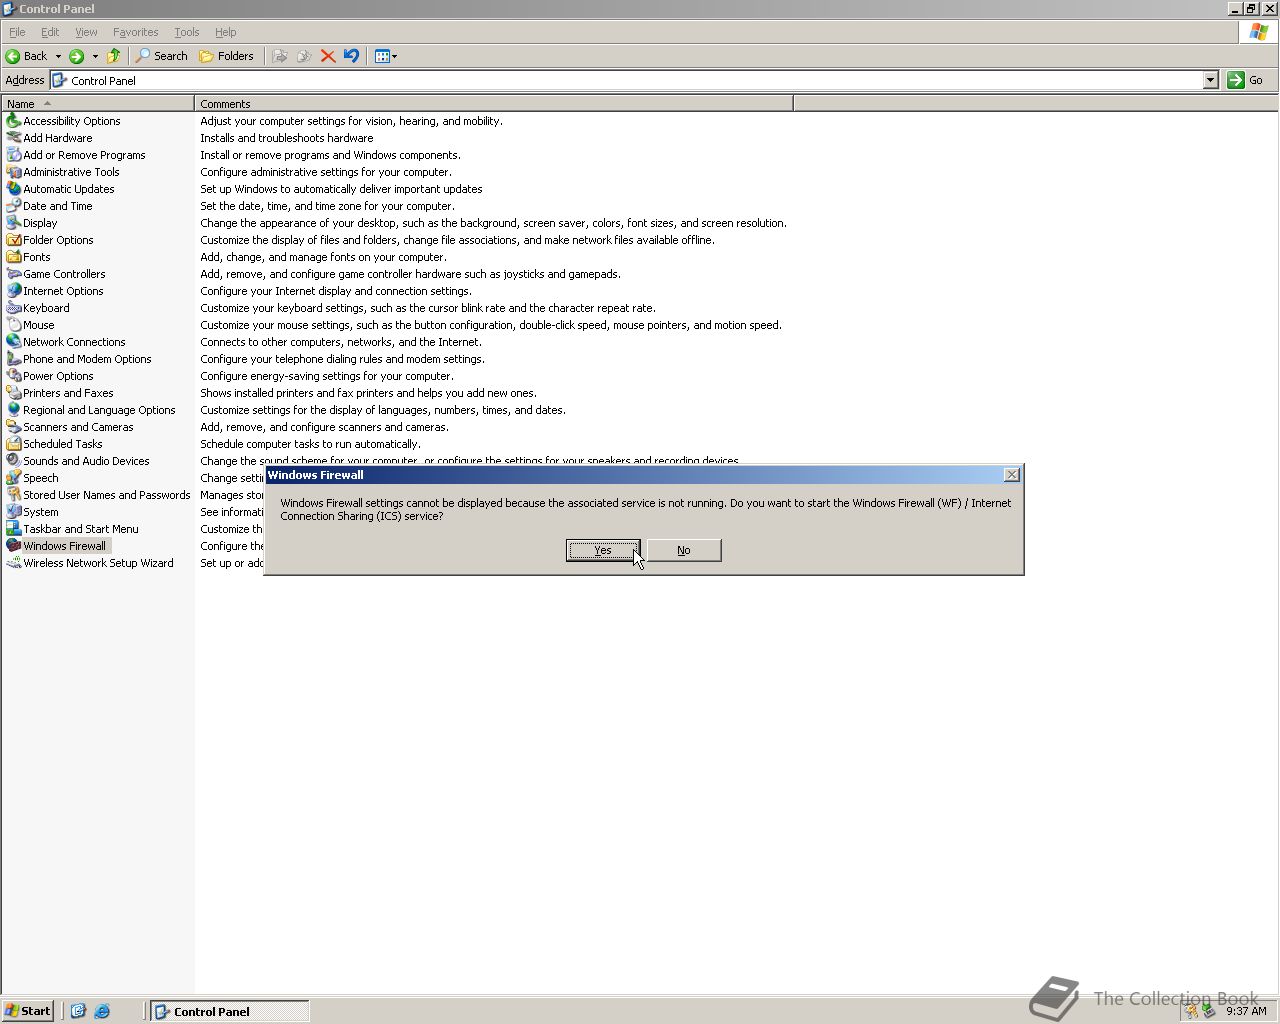Open Scanners and Cameras icon
Viewport: 1280px width, 1024px height.
[13, 427]
